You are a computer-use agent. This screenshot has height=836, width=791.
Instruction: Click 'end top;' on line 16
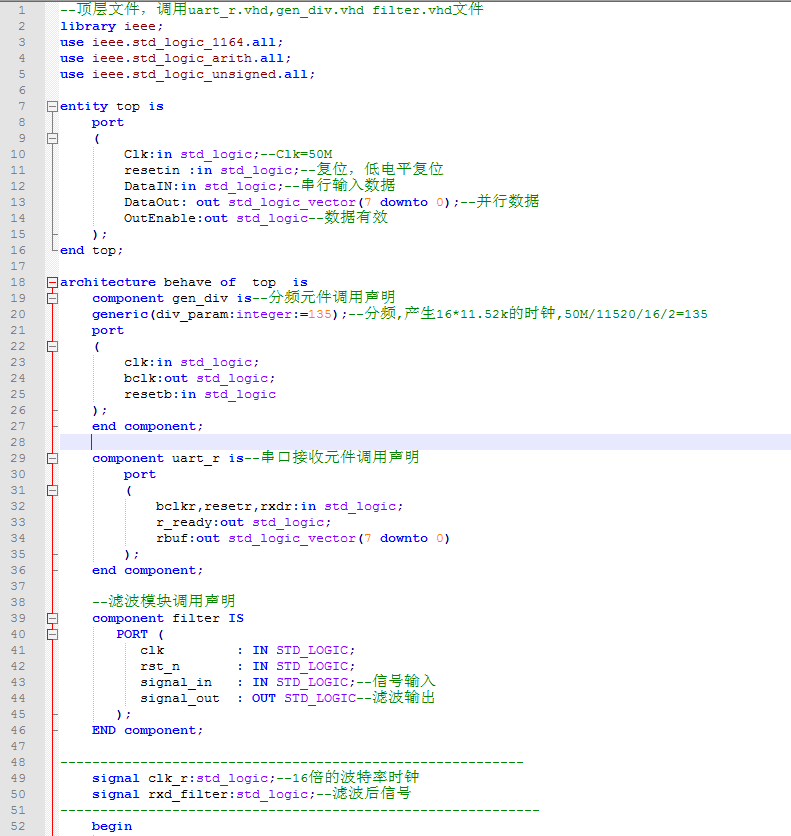click(x=92, y=250)
